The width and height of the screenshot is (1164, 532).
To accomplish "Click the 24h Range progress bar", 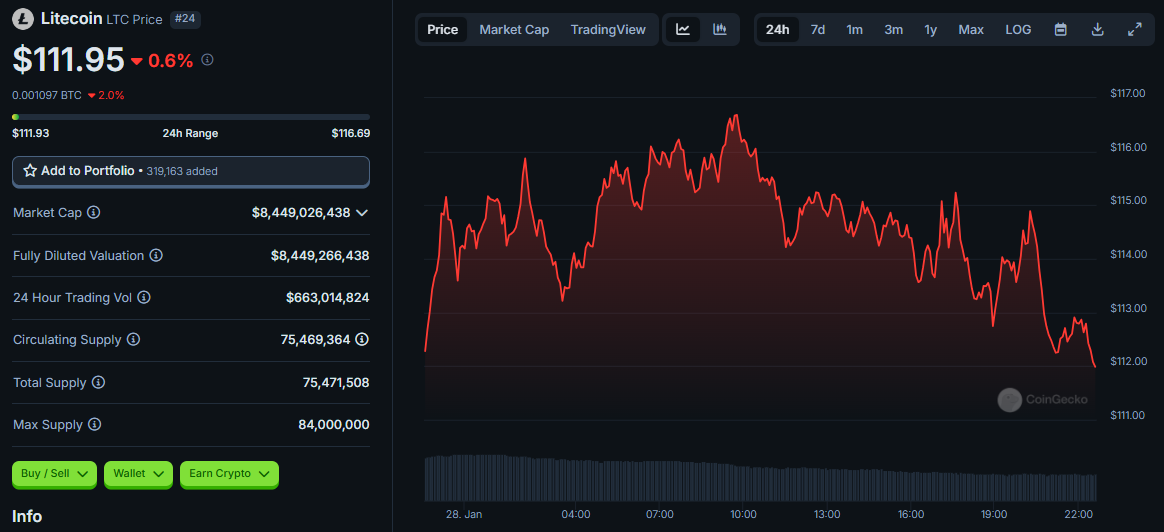I will coord(191,116).
